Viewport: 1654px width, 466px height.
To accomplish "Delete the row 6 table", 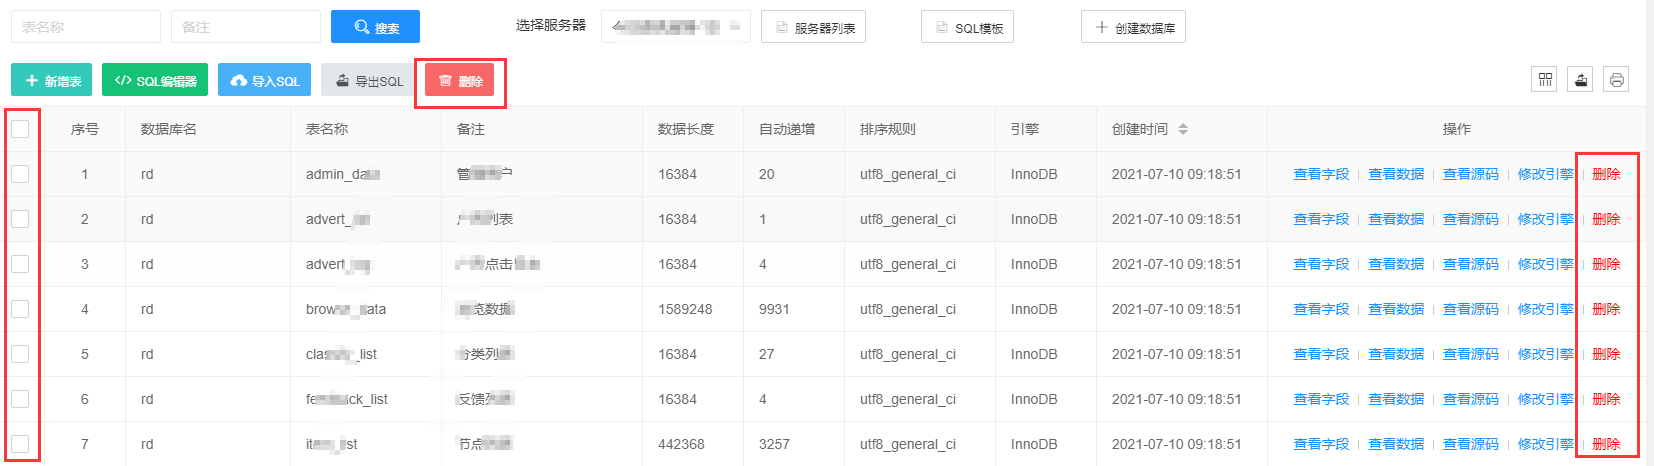I will click(1606, 399).
